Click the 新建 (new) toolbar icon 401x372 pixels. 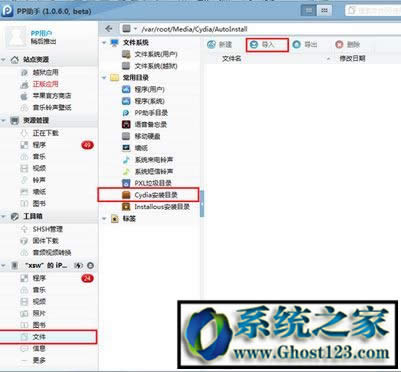[x=211, y=45]
